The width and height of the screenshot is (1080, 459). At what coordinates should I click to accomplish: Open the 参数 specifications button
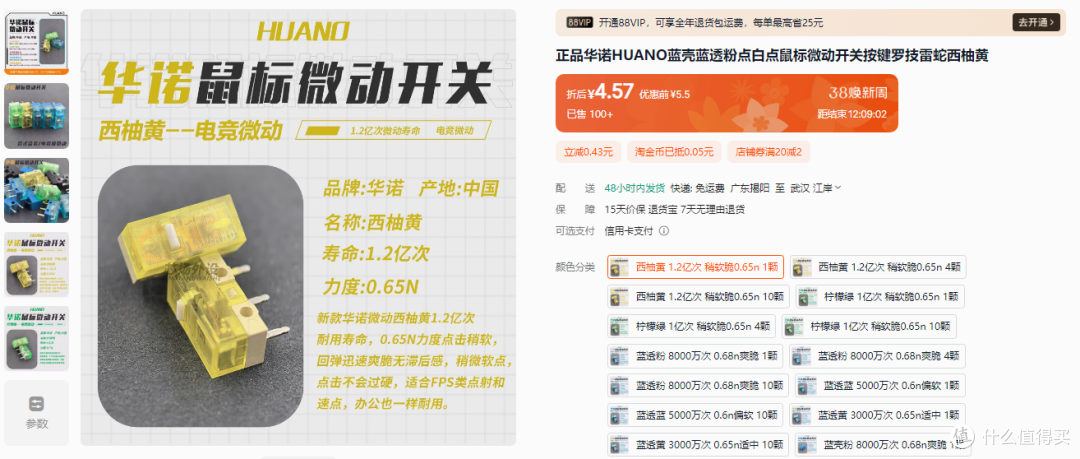coord(37,413)
